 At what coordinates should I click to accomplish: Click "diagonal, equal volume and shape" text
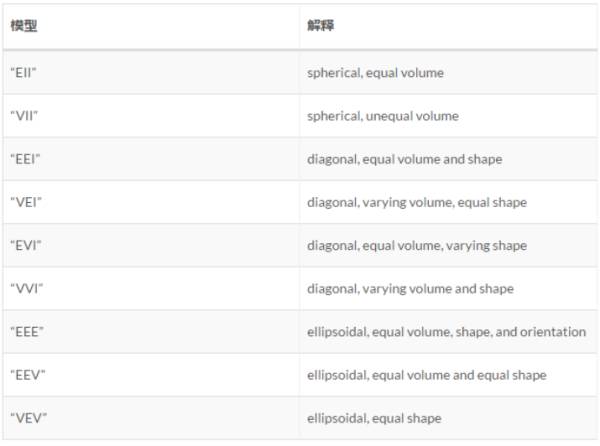(x=404, y=159)
